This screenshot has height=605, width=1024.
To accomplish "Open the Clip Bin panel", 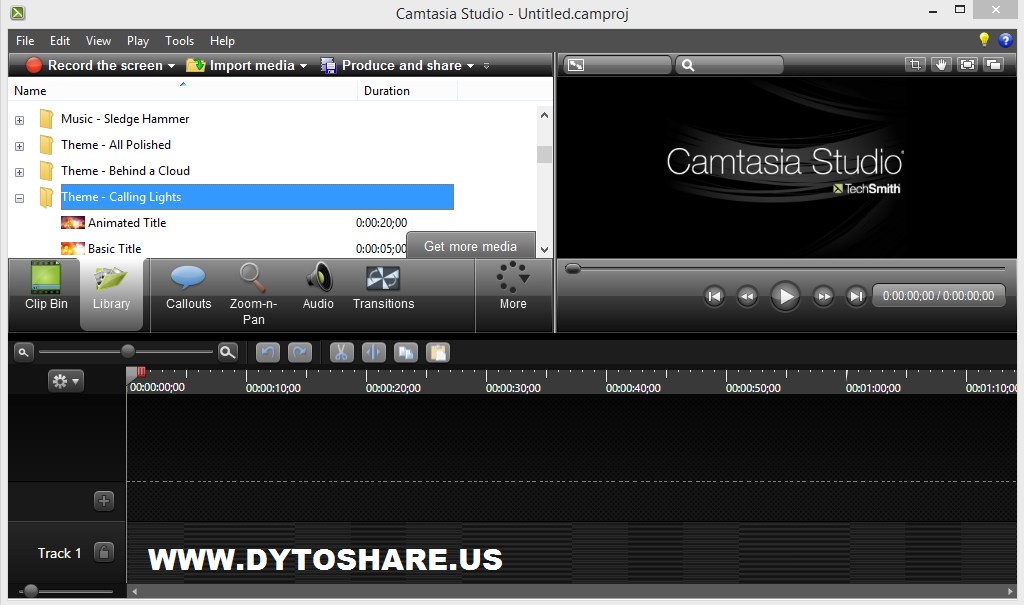I will pyautogui.click(x=46, y=287).
